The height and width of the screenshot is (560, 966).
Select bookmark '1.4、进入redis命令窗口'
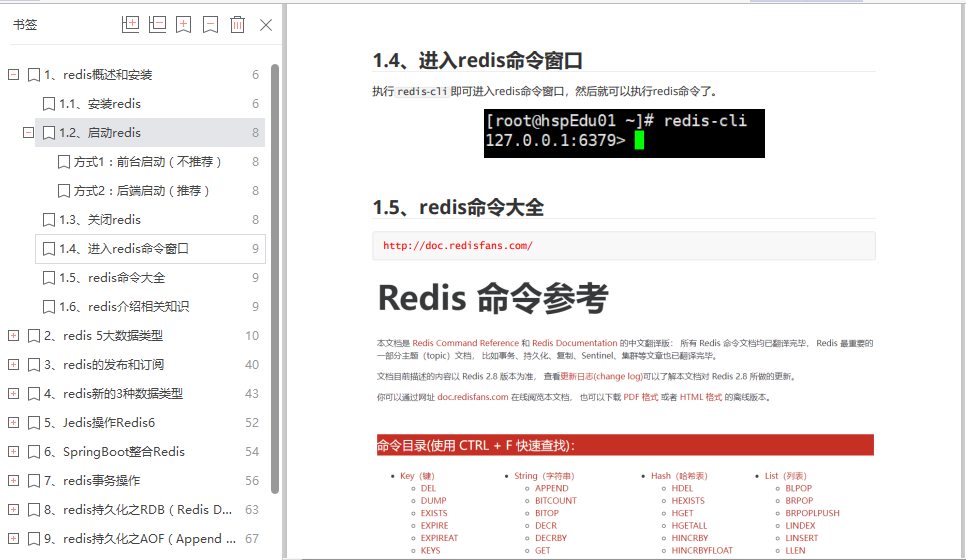[x=150, y=248]
